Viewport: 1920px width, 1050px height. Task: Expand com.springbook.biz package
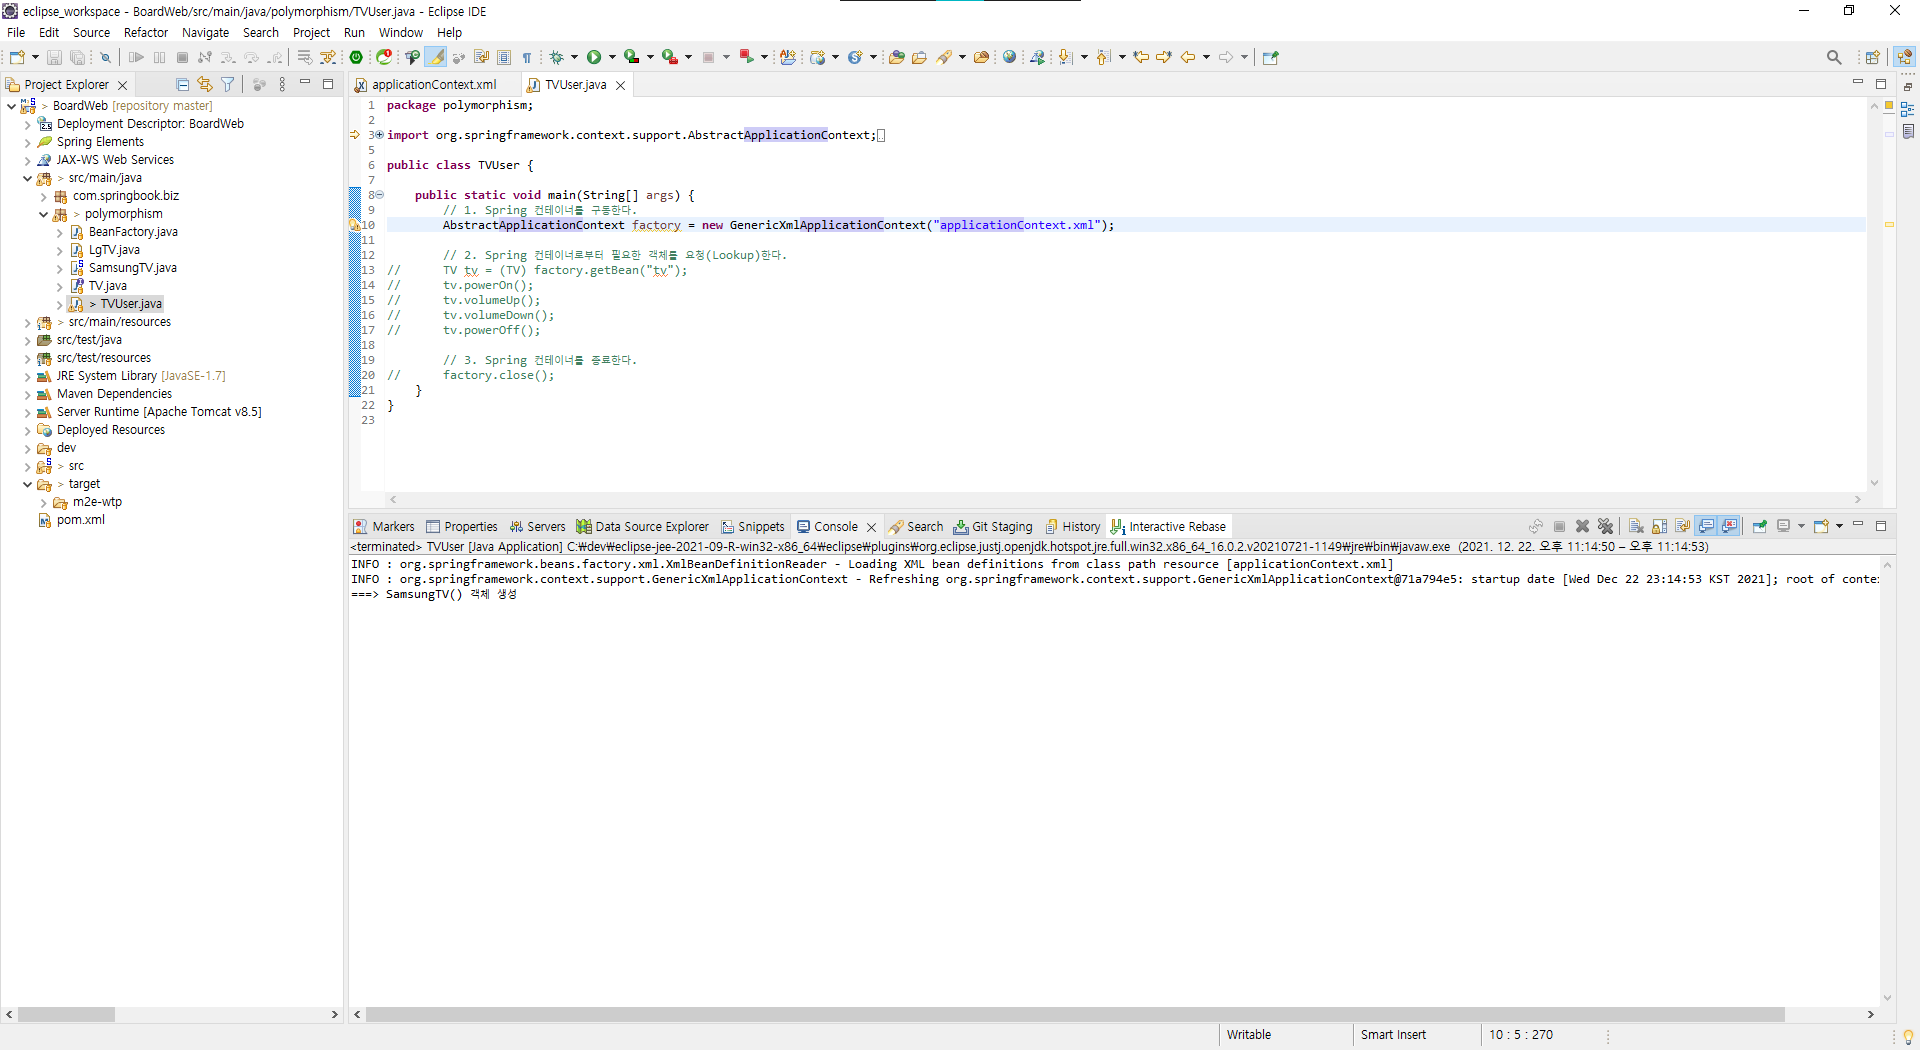coord(43,196)
